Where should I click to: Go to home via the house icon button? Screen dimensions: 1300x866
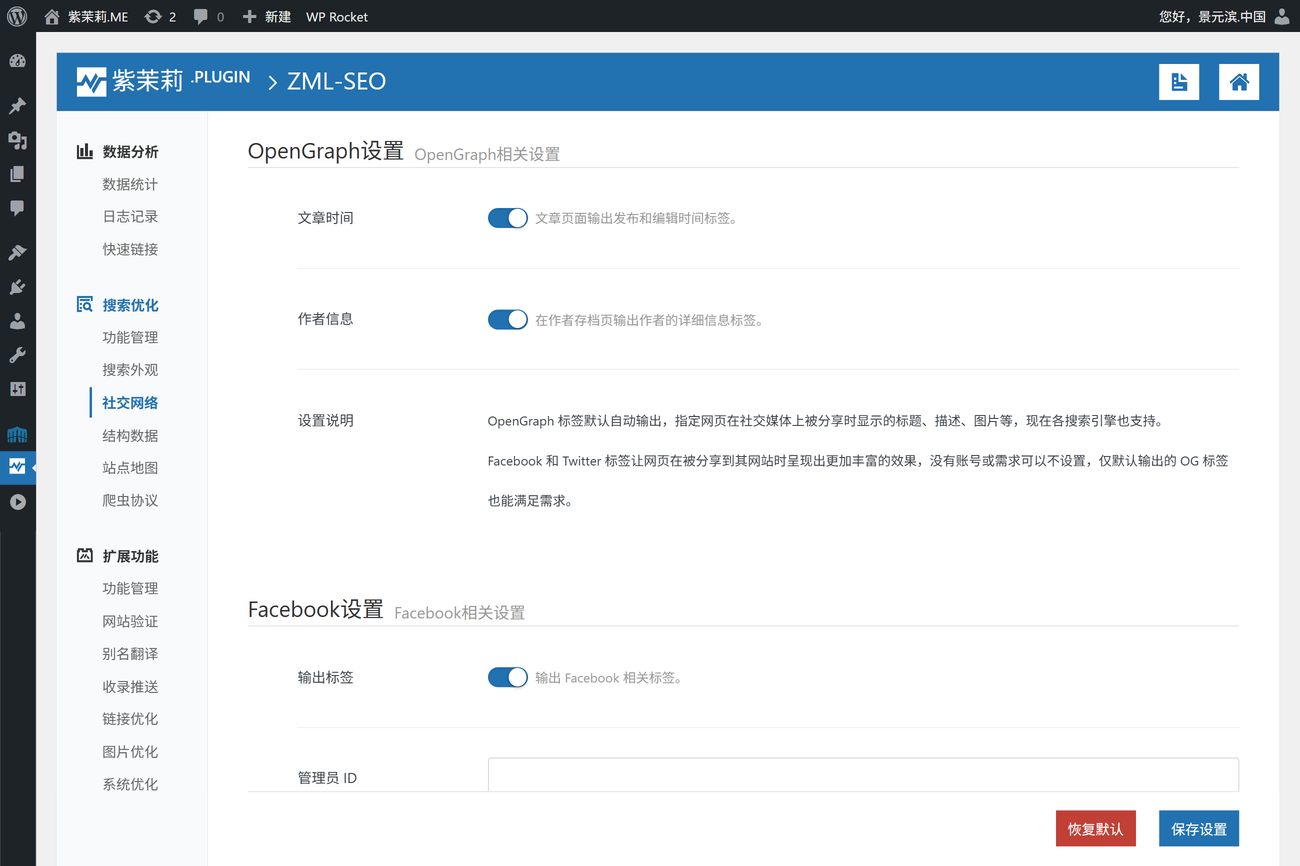(x=1239, y=82)
